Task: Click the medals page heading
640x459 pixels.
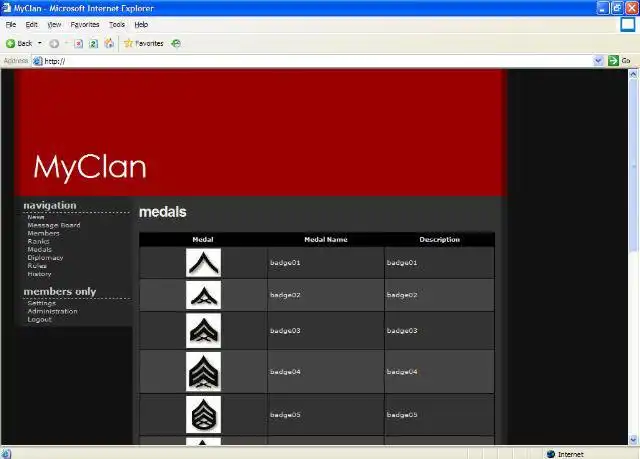Action: click(163, 212)
